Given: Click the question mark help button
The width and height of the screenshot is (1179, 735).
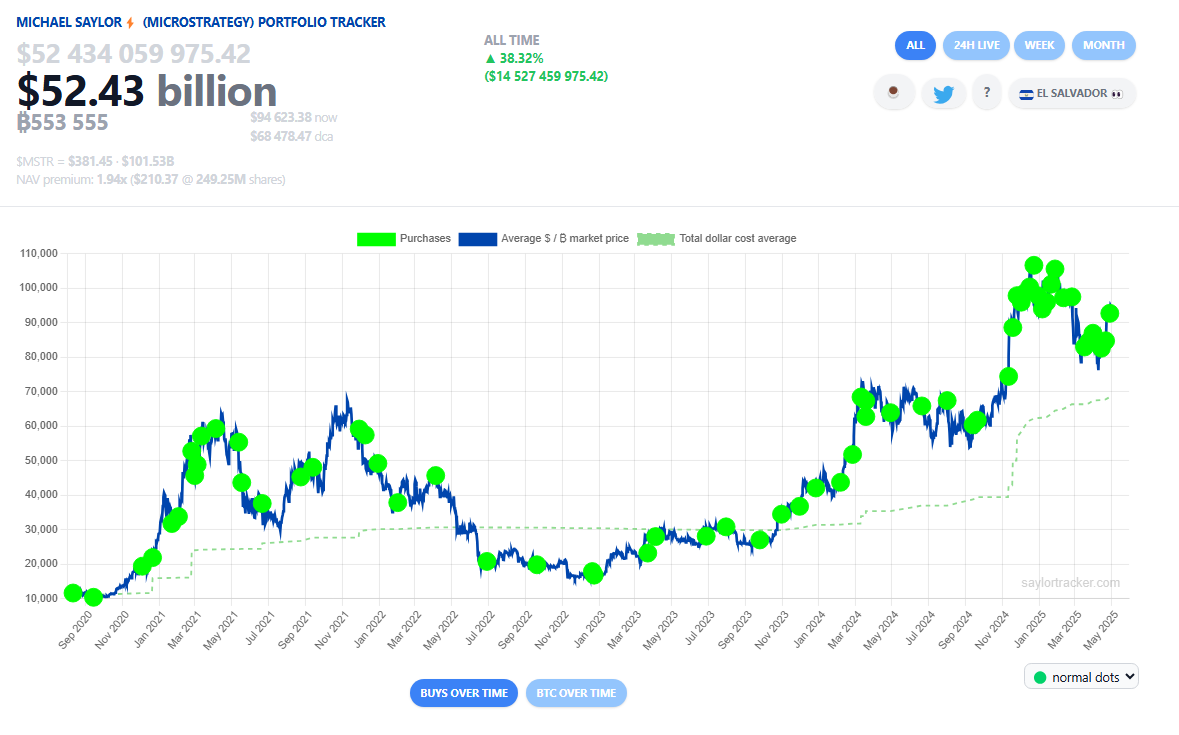Looking at the screenshot, I should pyautogui.click(x=987, y=93).
